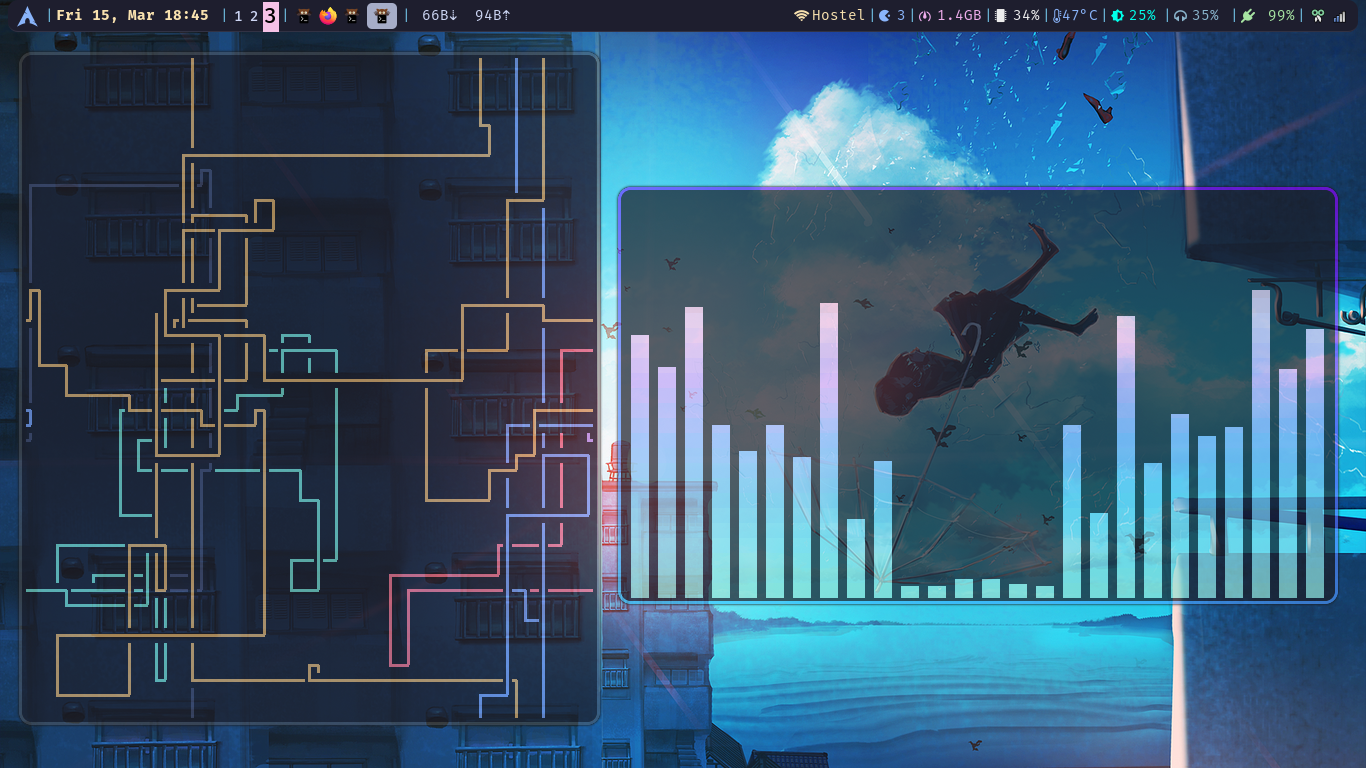
Task: Open Firefox from the taskbar
Action: (x=328, y=16)
